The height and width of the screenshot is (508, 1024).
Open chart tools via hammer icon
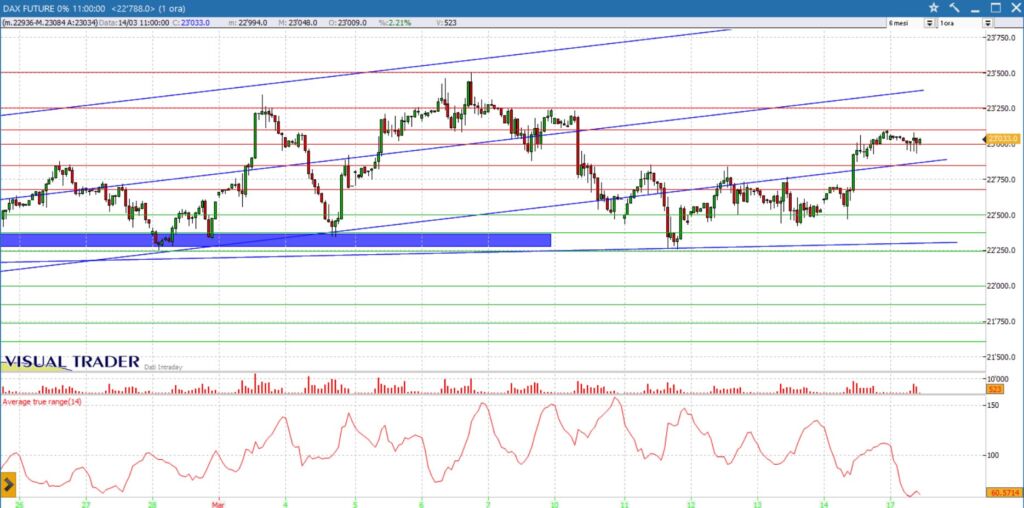point(954,8)
